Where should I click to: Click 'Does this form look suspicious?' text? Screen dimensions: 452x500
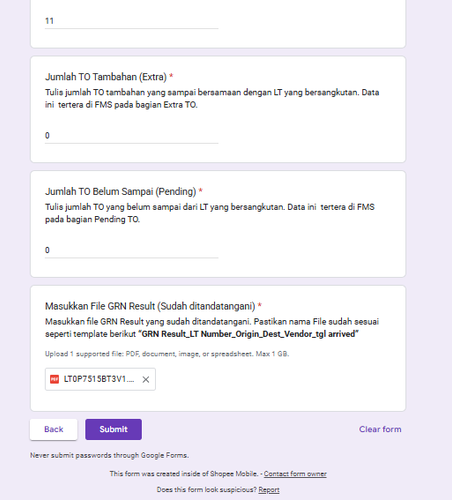pos(207,490)
